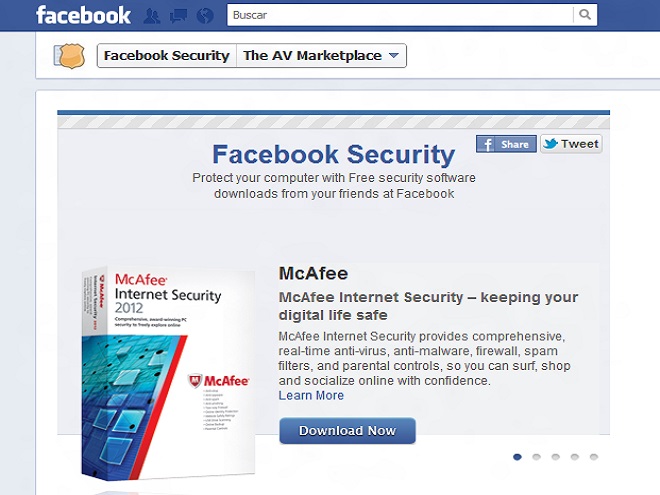
Task: Open the Facebook Security tab
Action: 167,56
